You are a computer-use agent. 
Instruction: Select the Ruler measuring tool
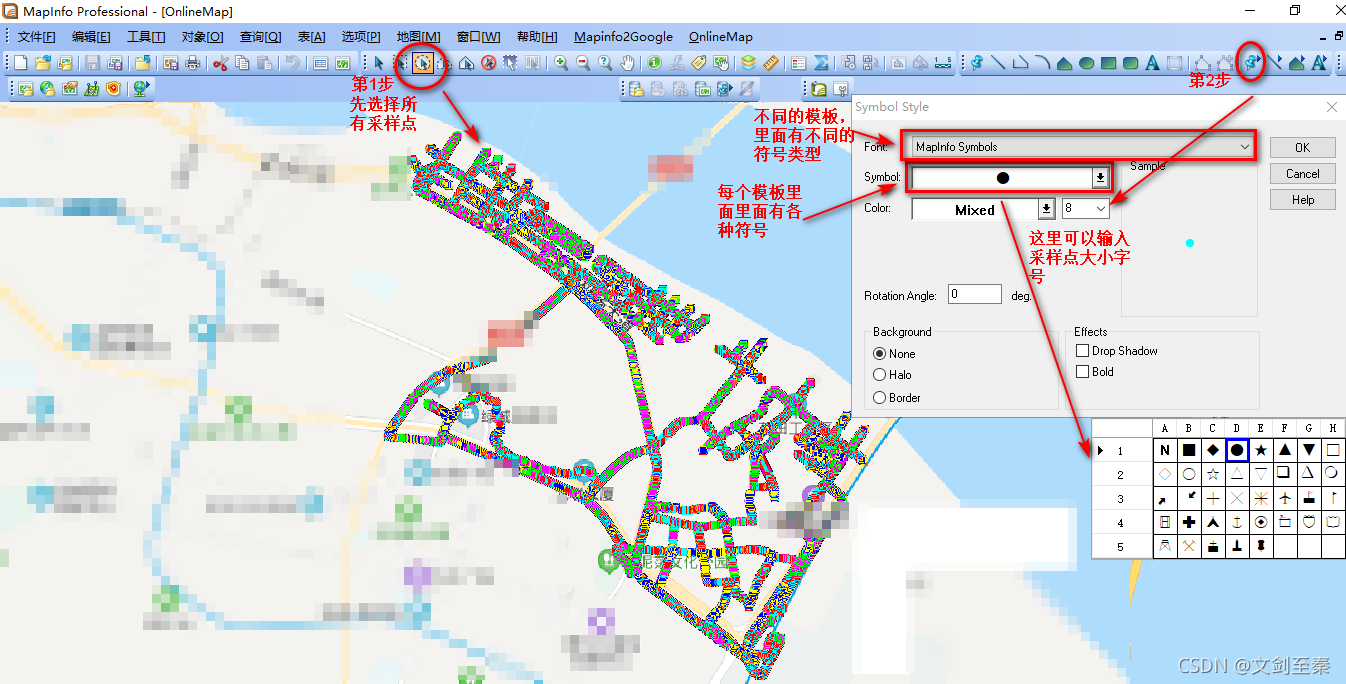771,62
